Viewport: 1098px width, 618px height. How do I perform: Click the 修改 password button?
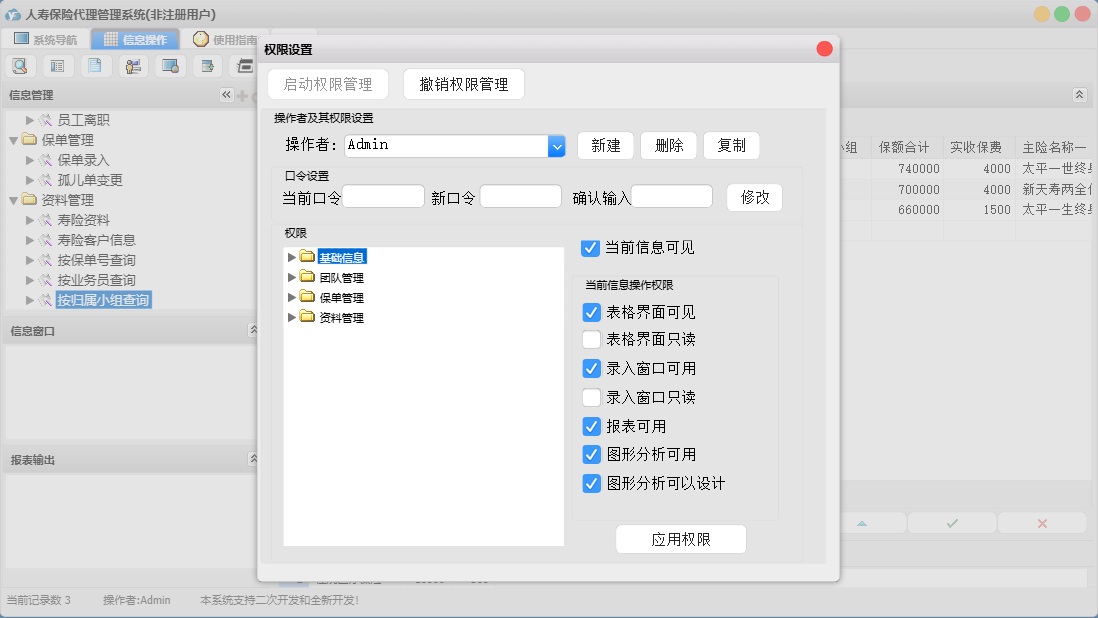pos(755,197)
